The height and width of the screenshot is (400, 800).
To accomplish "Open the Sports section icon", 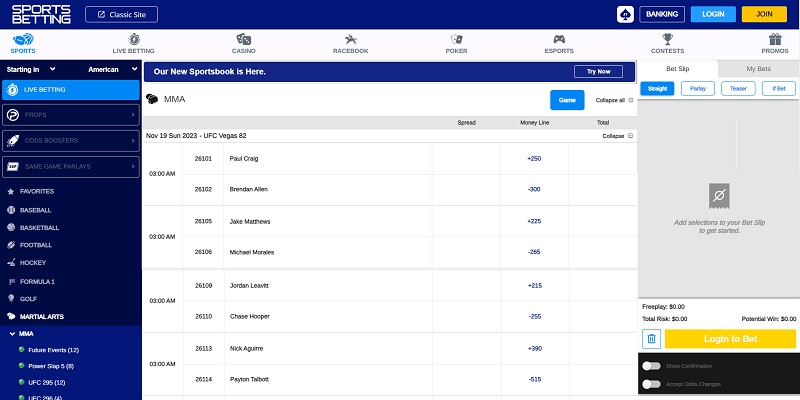I will coord(23,39).
